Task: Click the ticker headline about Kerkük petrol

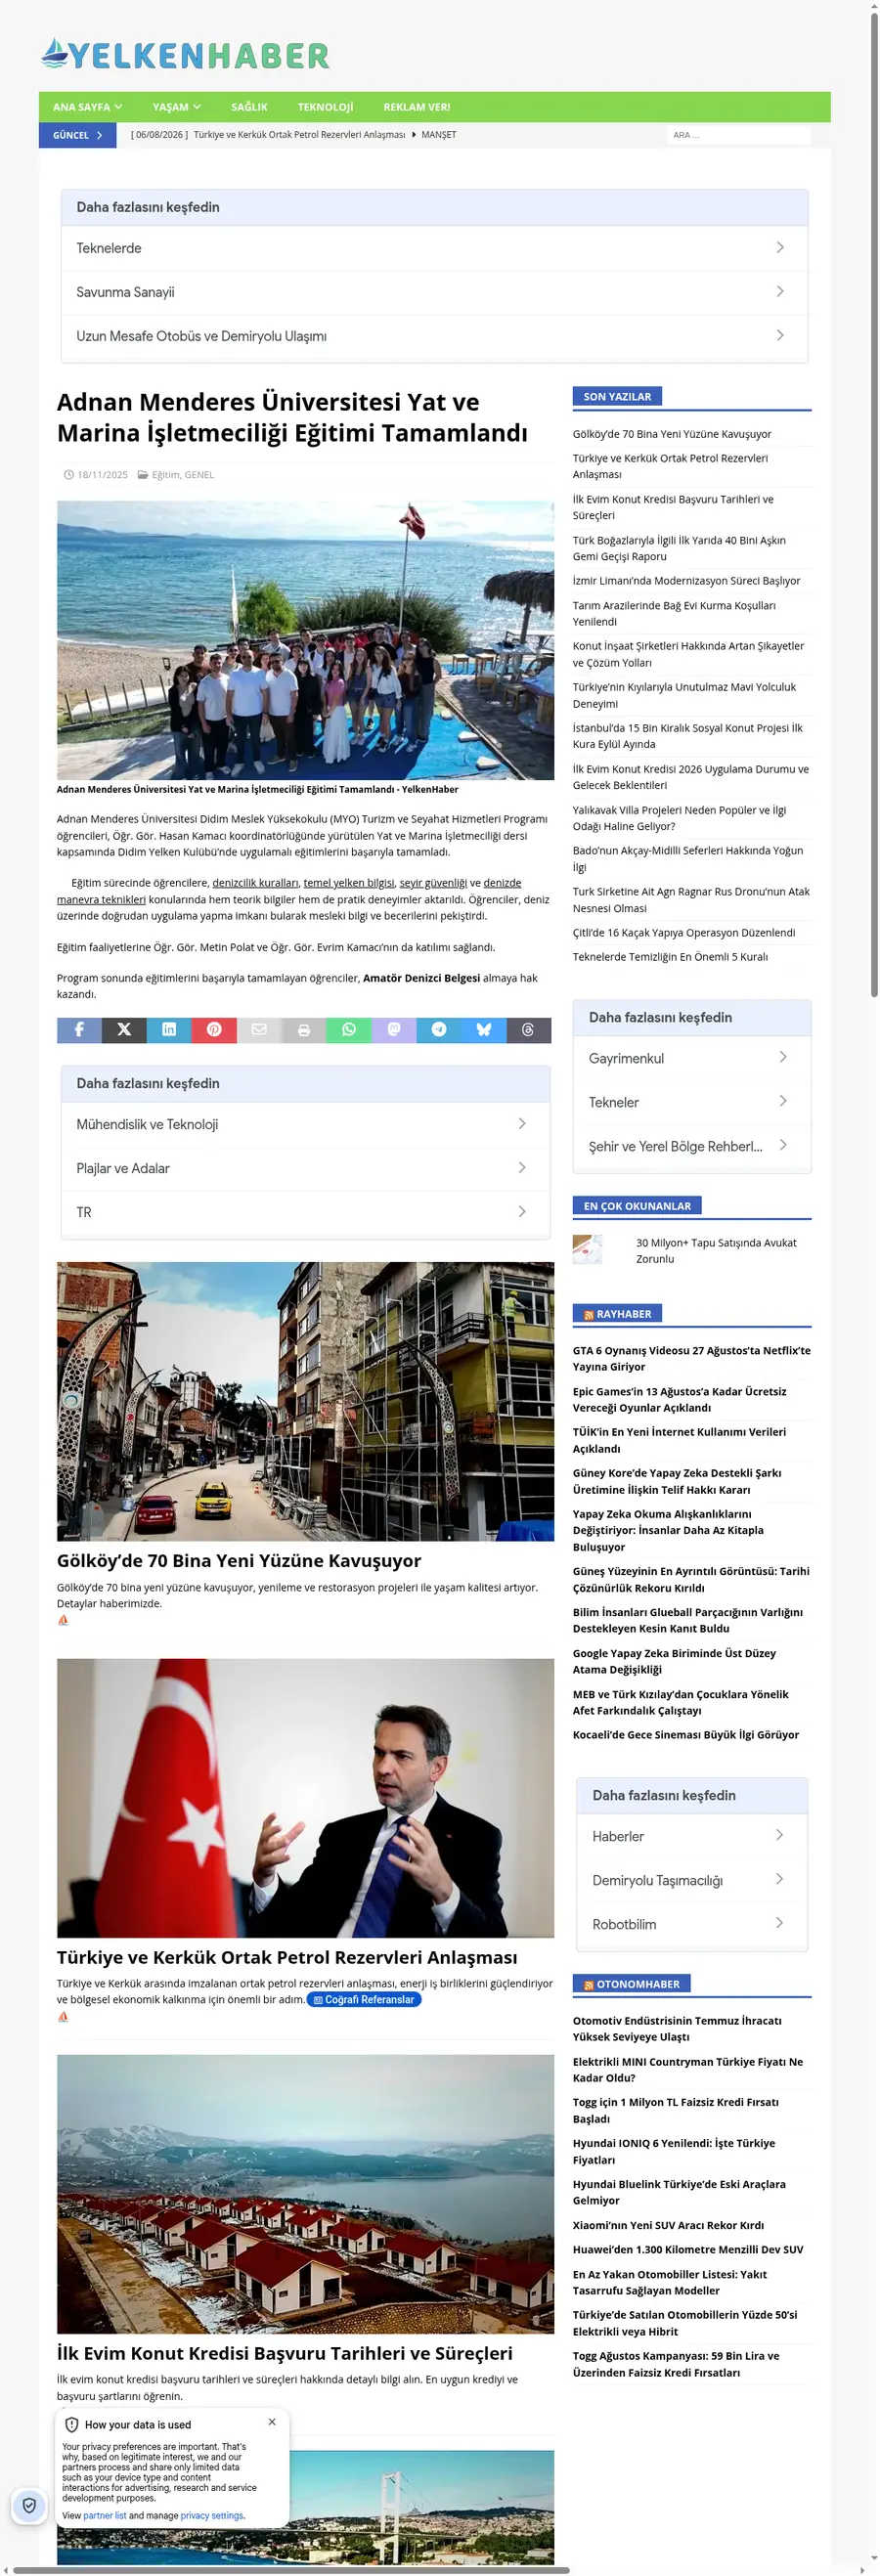Action: 299,135
